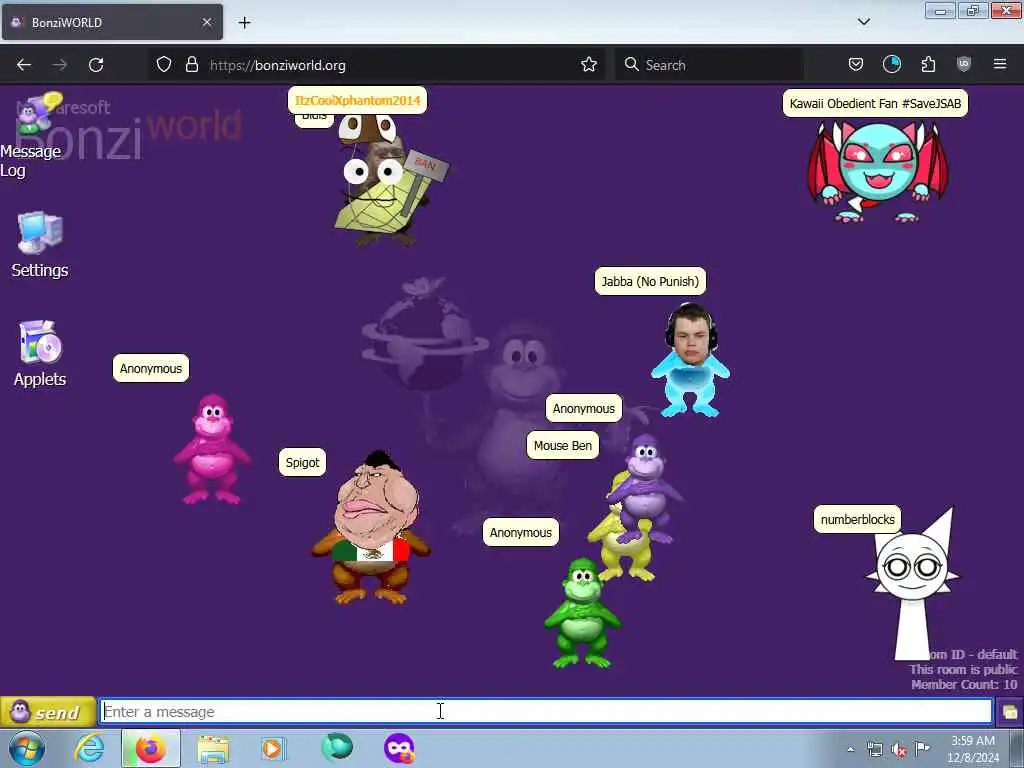Image resolution: width=1024 pixels, height=768 pixels.
Task: Click the Member Count: 10 text
Action: (x=964, y=684)
